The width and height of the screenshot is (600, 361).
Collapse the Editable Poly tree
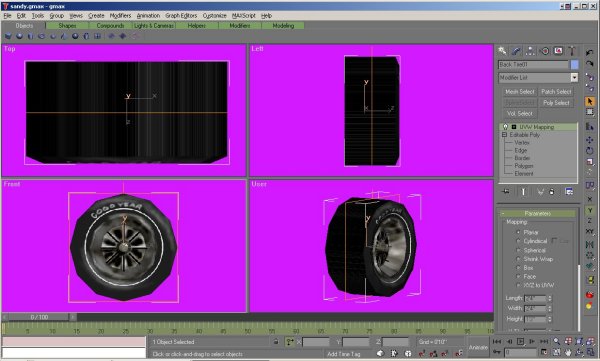click(504, 135)
